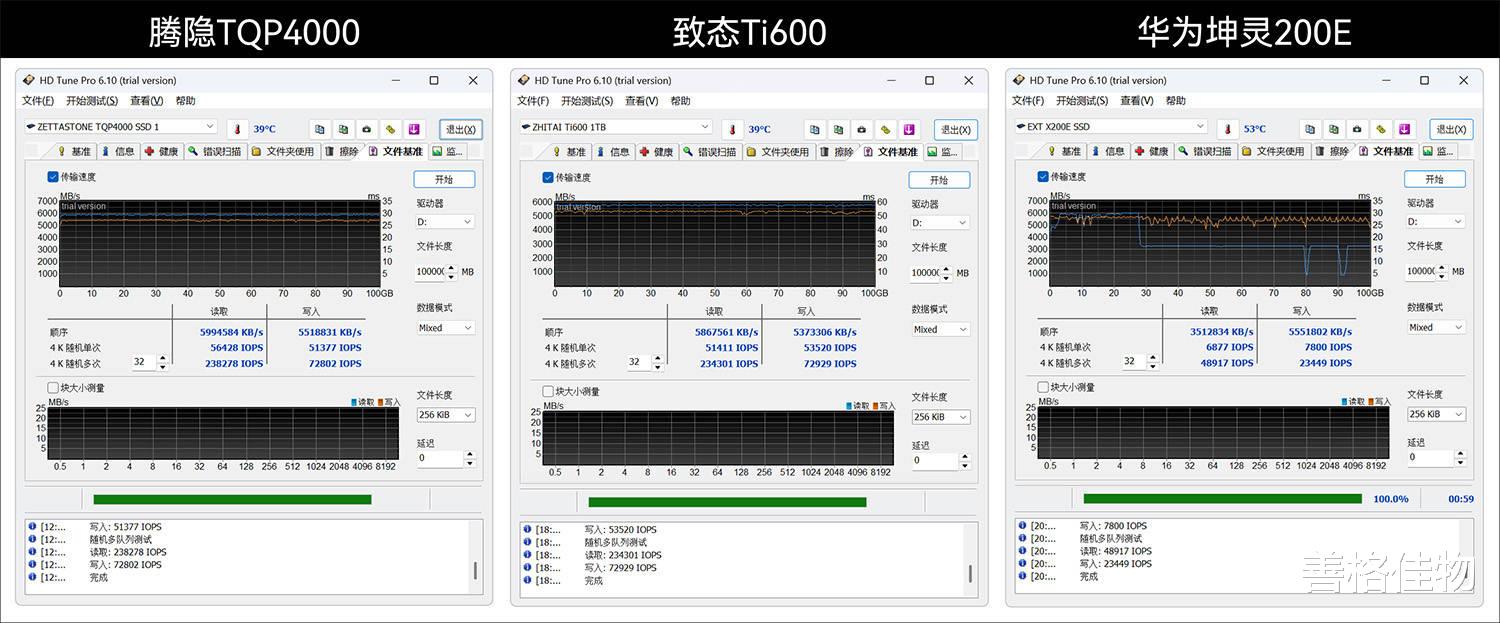The width and height of the screenshot is (1500, 623).
Task: Click 退出(X) button in X200E window
Action: click(1451, 129)
